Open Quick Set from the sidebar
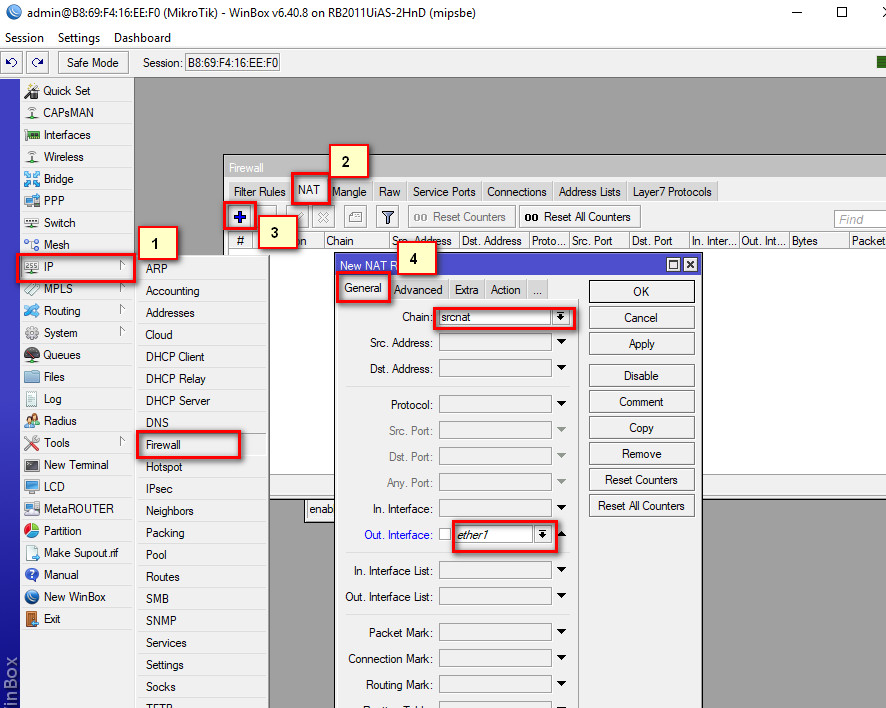 pos(66,91)
